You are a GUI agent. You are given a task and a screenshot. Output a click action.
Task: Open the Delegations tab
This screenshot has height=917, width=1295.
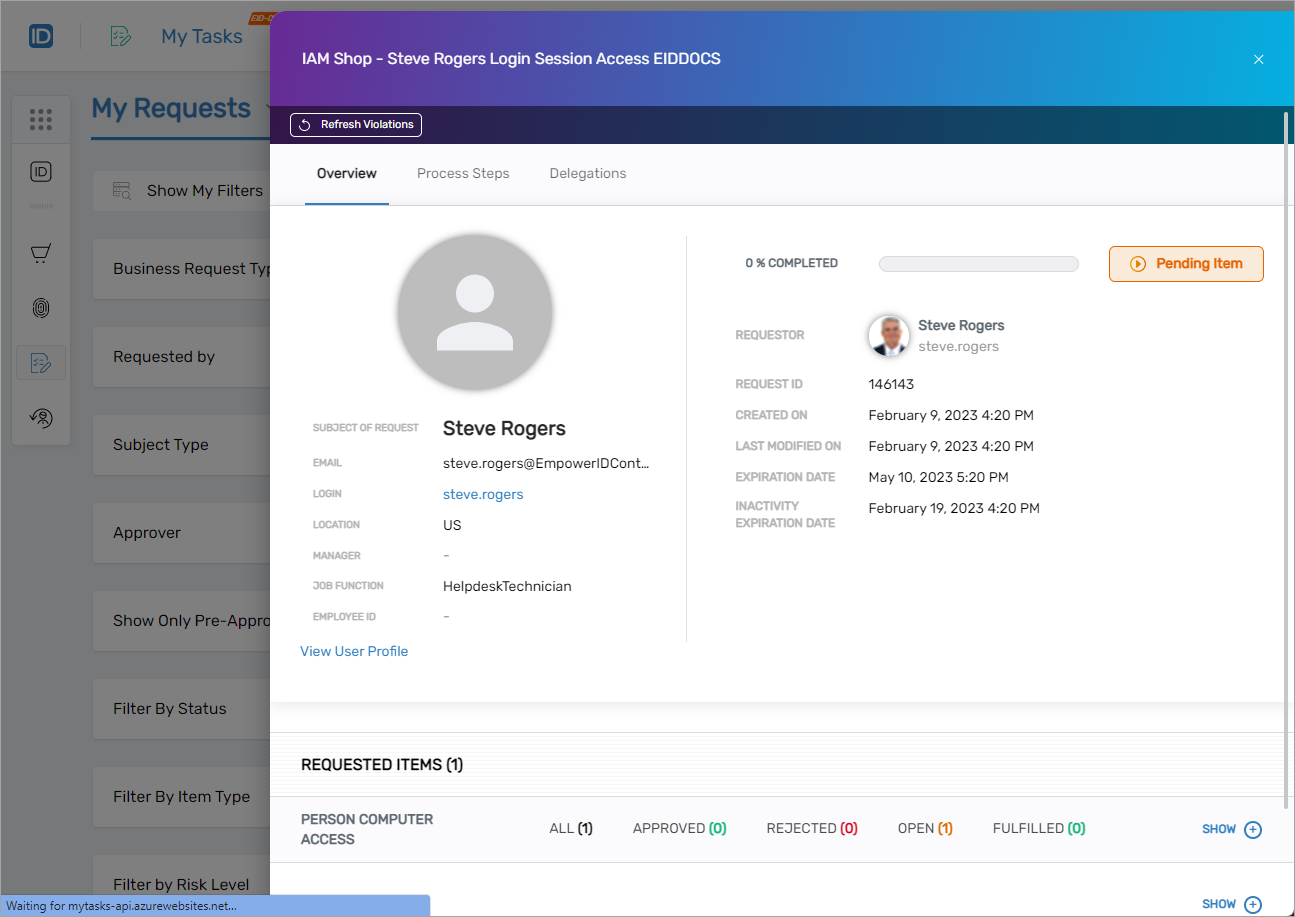coord(587,173)
